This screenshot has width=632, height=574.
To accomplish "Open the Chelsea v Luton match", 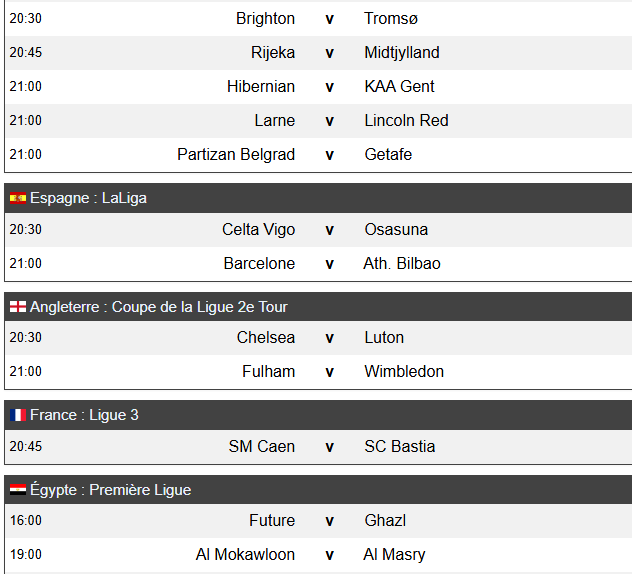I will pyautogui.click(x=318, y=338).
